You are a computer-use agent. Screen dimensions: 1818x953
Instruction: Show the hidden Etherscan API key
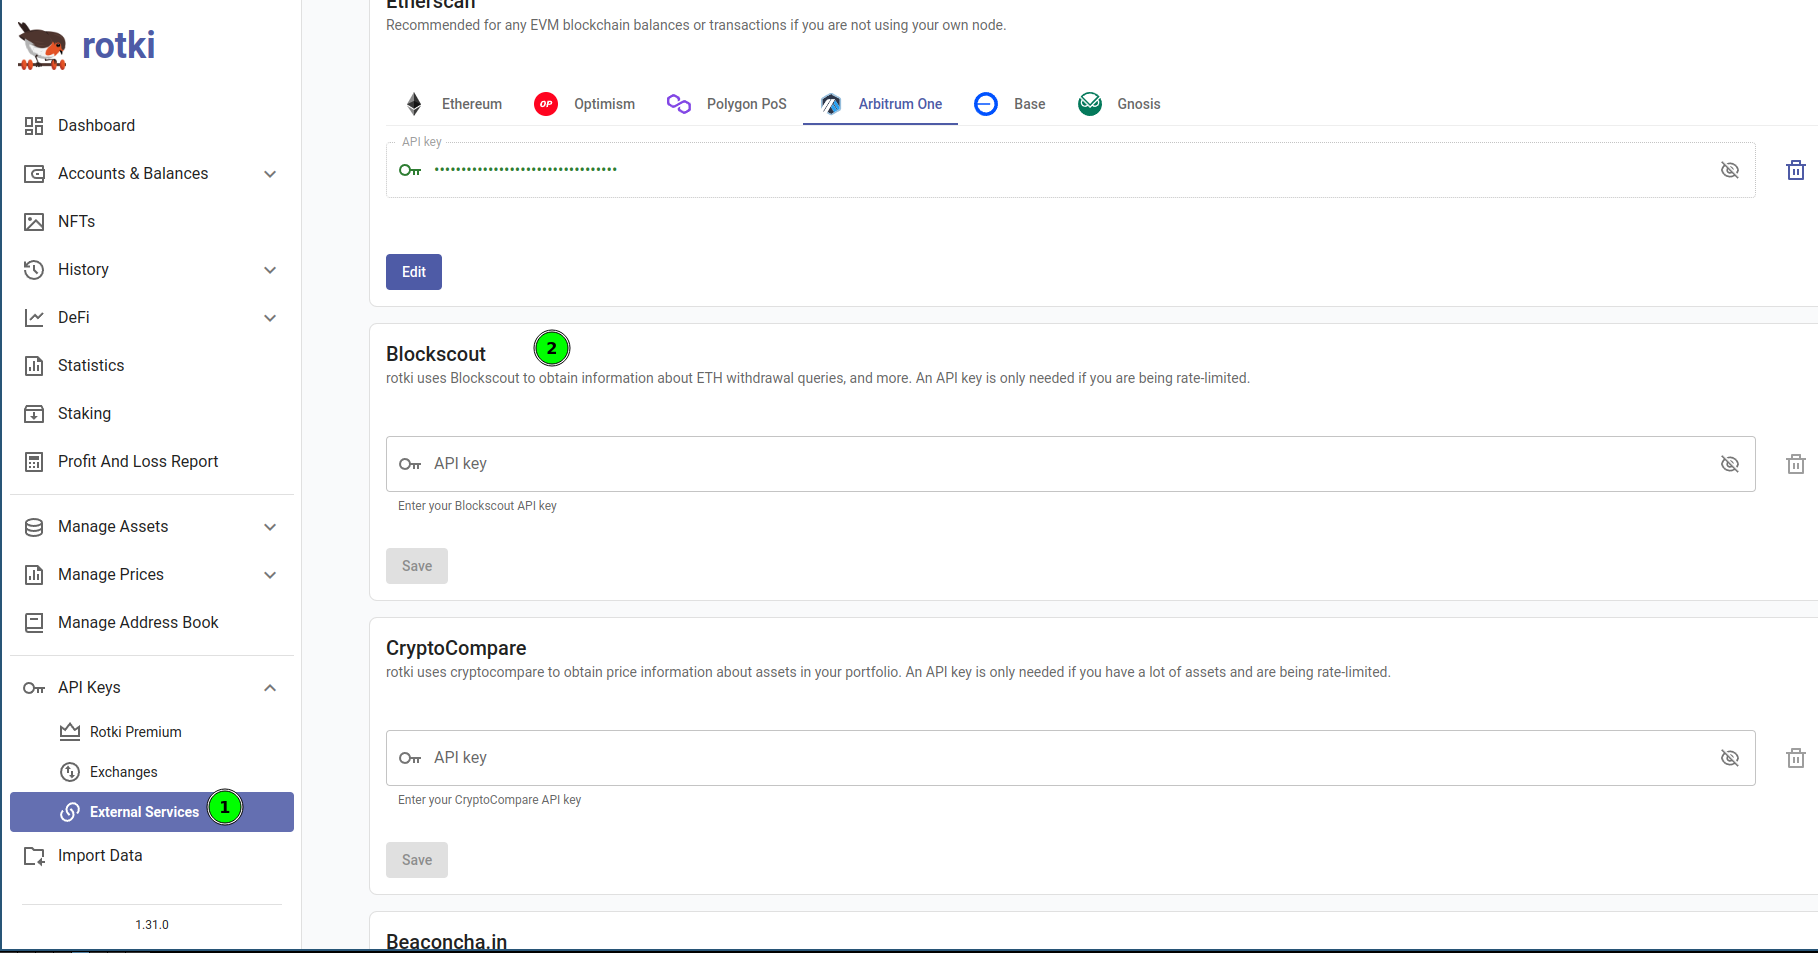(1730, 170)
